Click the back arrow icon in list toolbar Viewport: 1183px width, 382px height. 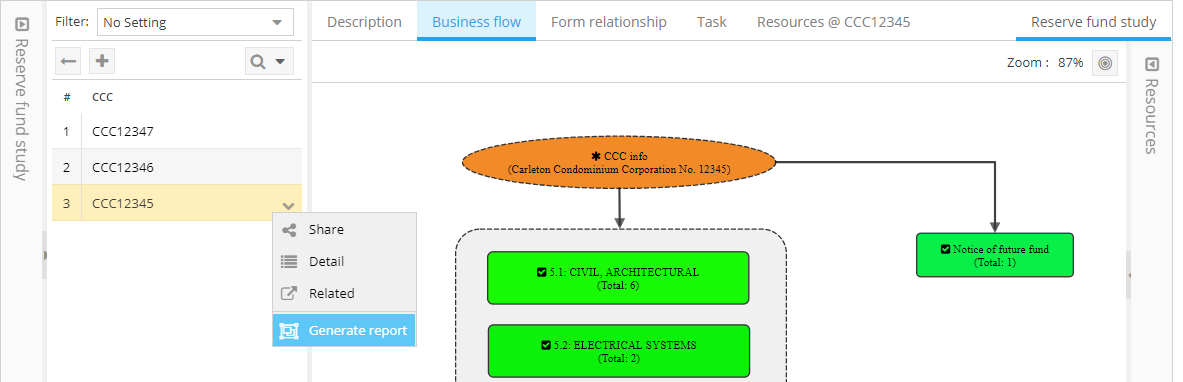(69, 61)
